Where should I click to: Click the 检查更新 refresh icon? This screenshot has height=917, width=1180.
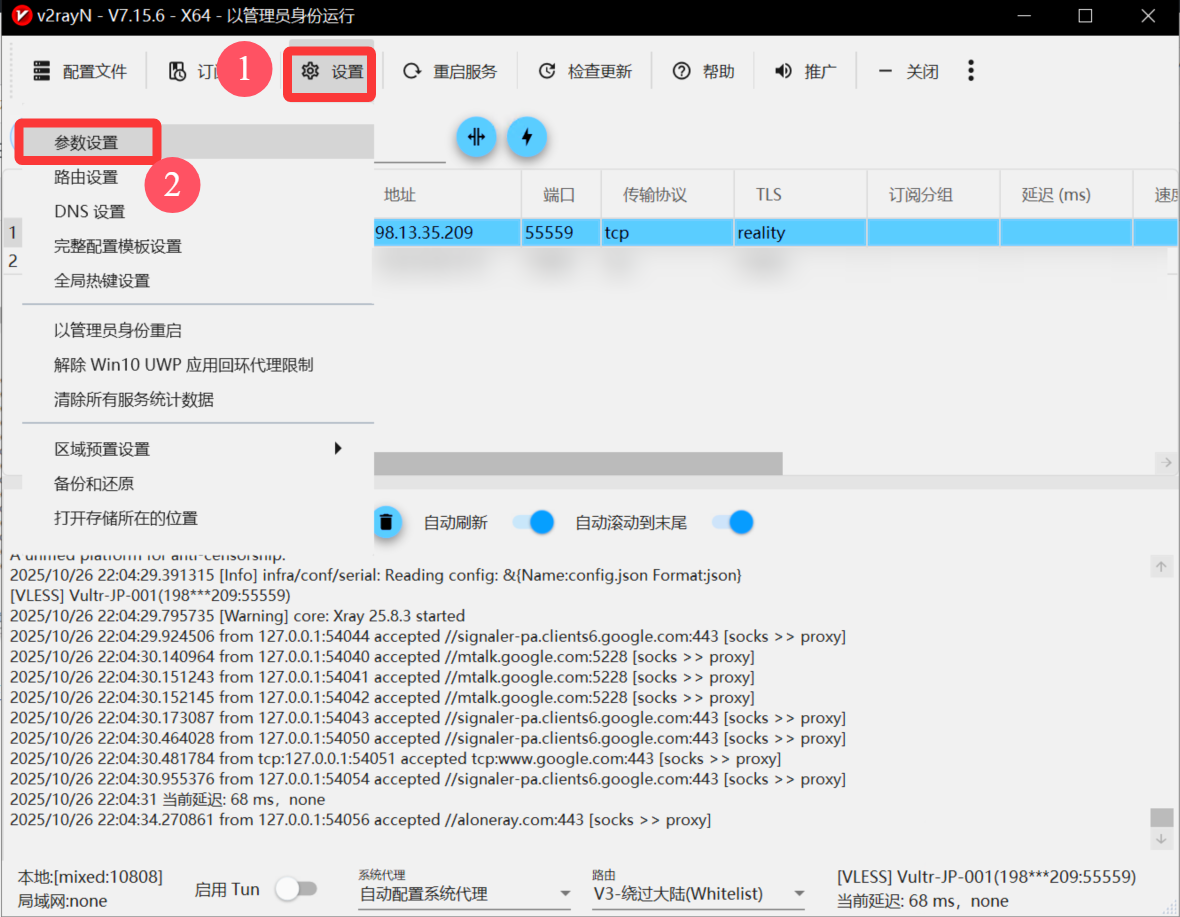point(547,71)
